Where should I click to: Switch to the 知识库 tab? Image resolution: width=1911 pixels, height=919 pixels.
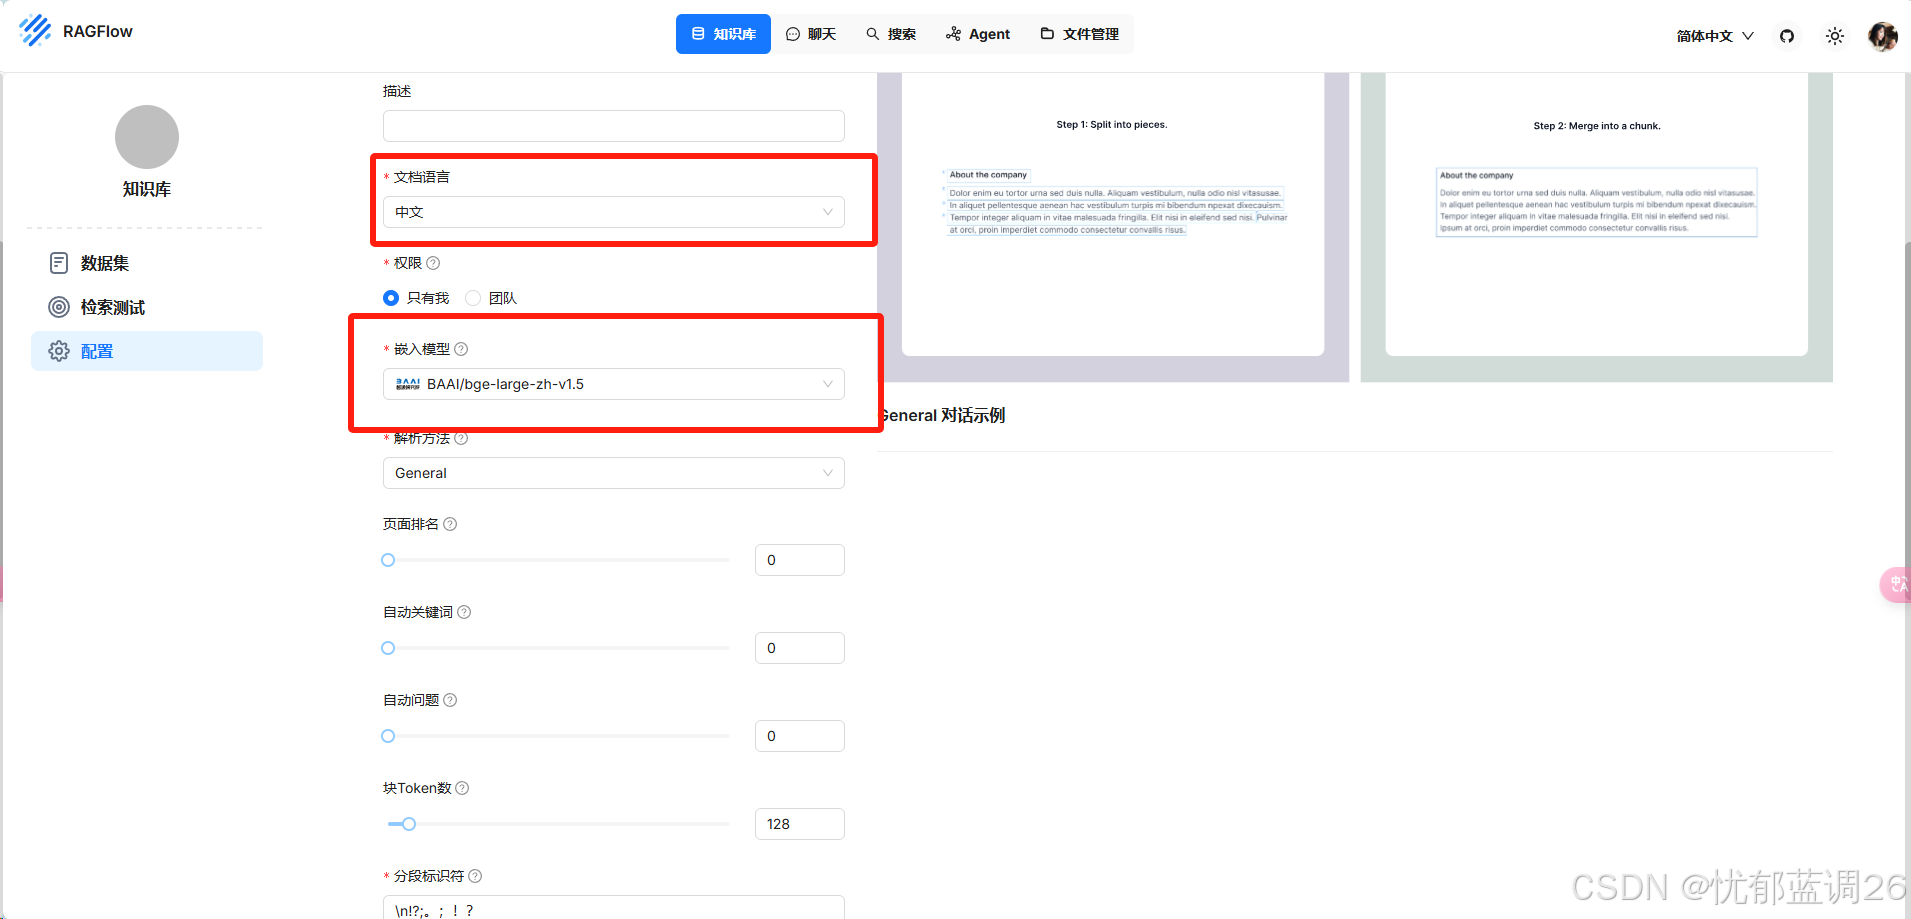pyautogui.click(x=723, y=34)
